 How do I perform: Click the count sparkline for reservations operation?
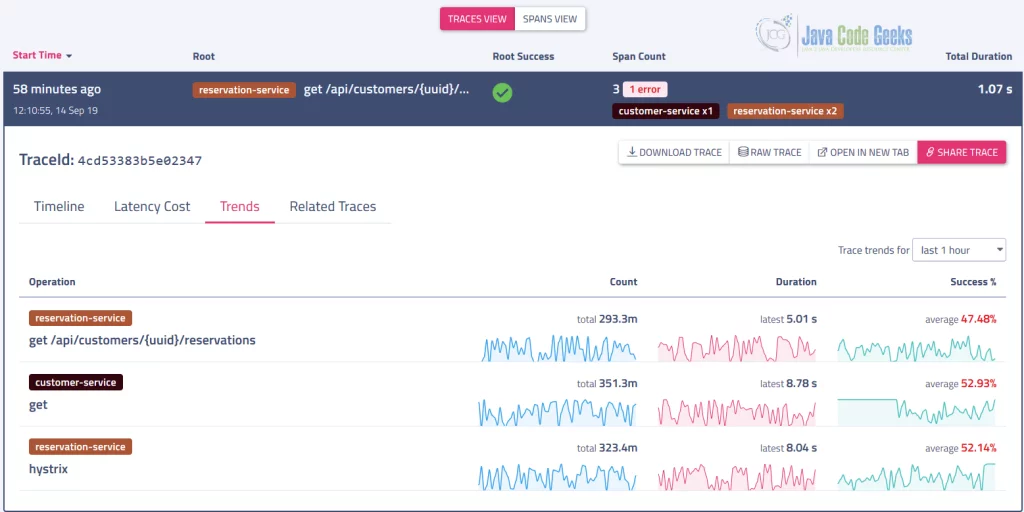(x=558, y=348)
